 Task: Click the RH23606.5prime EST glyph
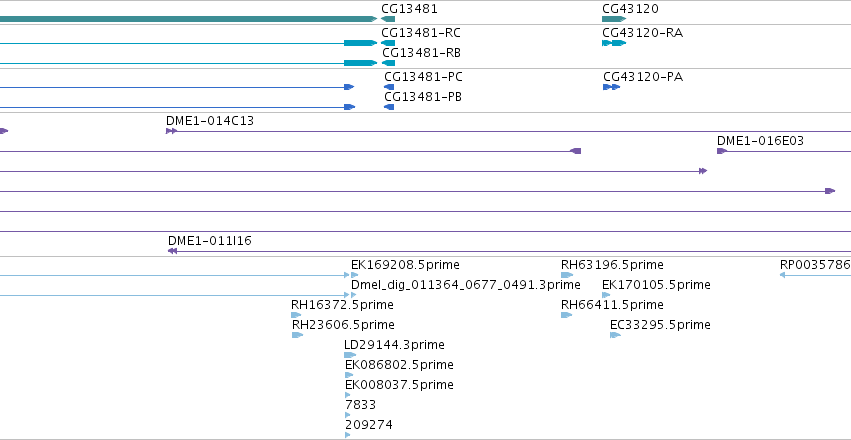pyautogui.click(x=297, y=335)
